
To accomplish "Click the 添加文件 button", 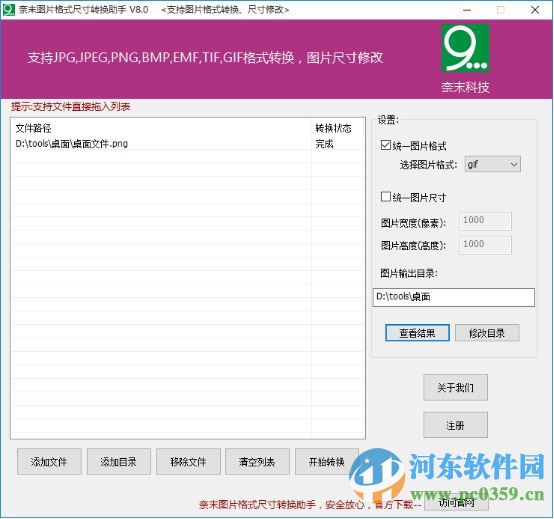I will coord(49,461).
